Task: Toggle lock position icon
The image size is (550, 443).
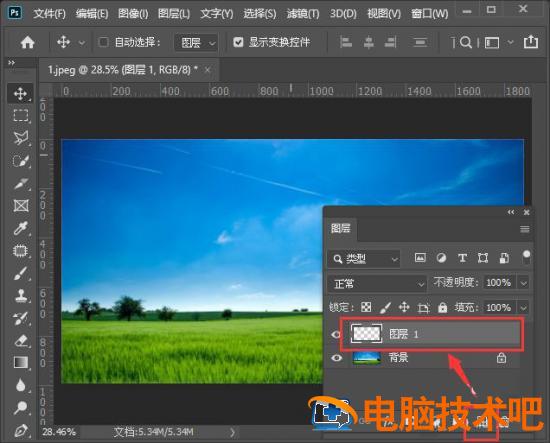Action: (404, 308)
